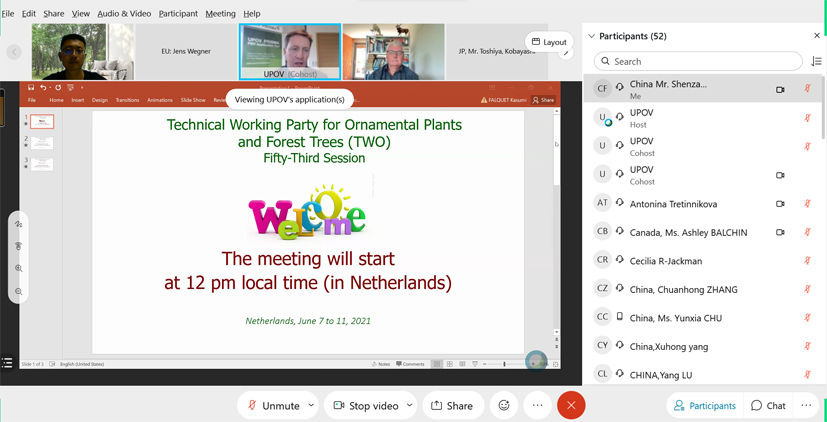Click the previous video strip arrow
The height and width of the screenshot is (422, 827).
pos(14,52)
